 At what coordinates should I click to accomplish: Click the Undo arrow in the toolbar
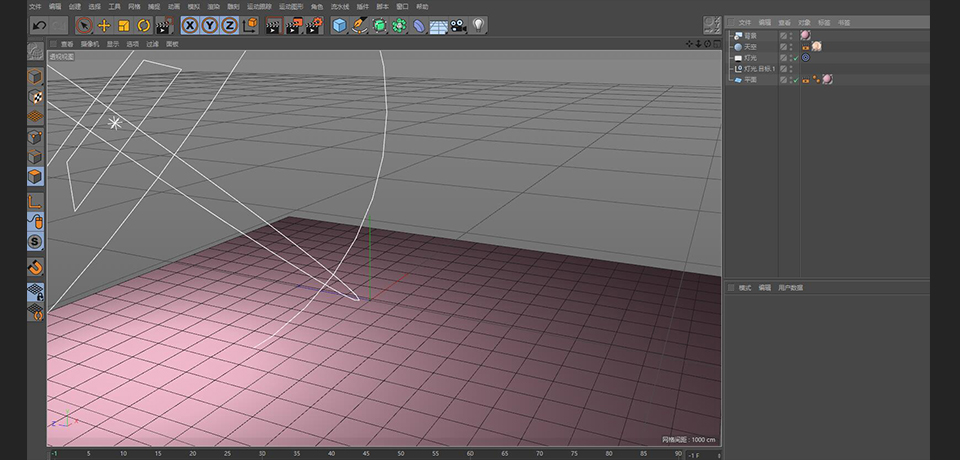(x=39, y=25)
